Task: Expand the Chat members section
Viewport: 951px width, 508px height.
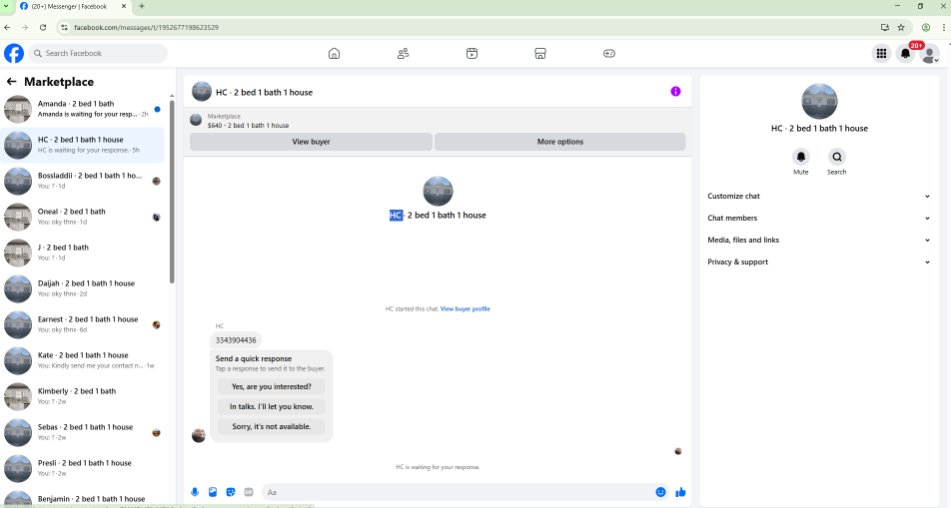Action: tap(818, 218)
